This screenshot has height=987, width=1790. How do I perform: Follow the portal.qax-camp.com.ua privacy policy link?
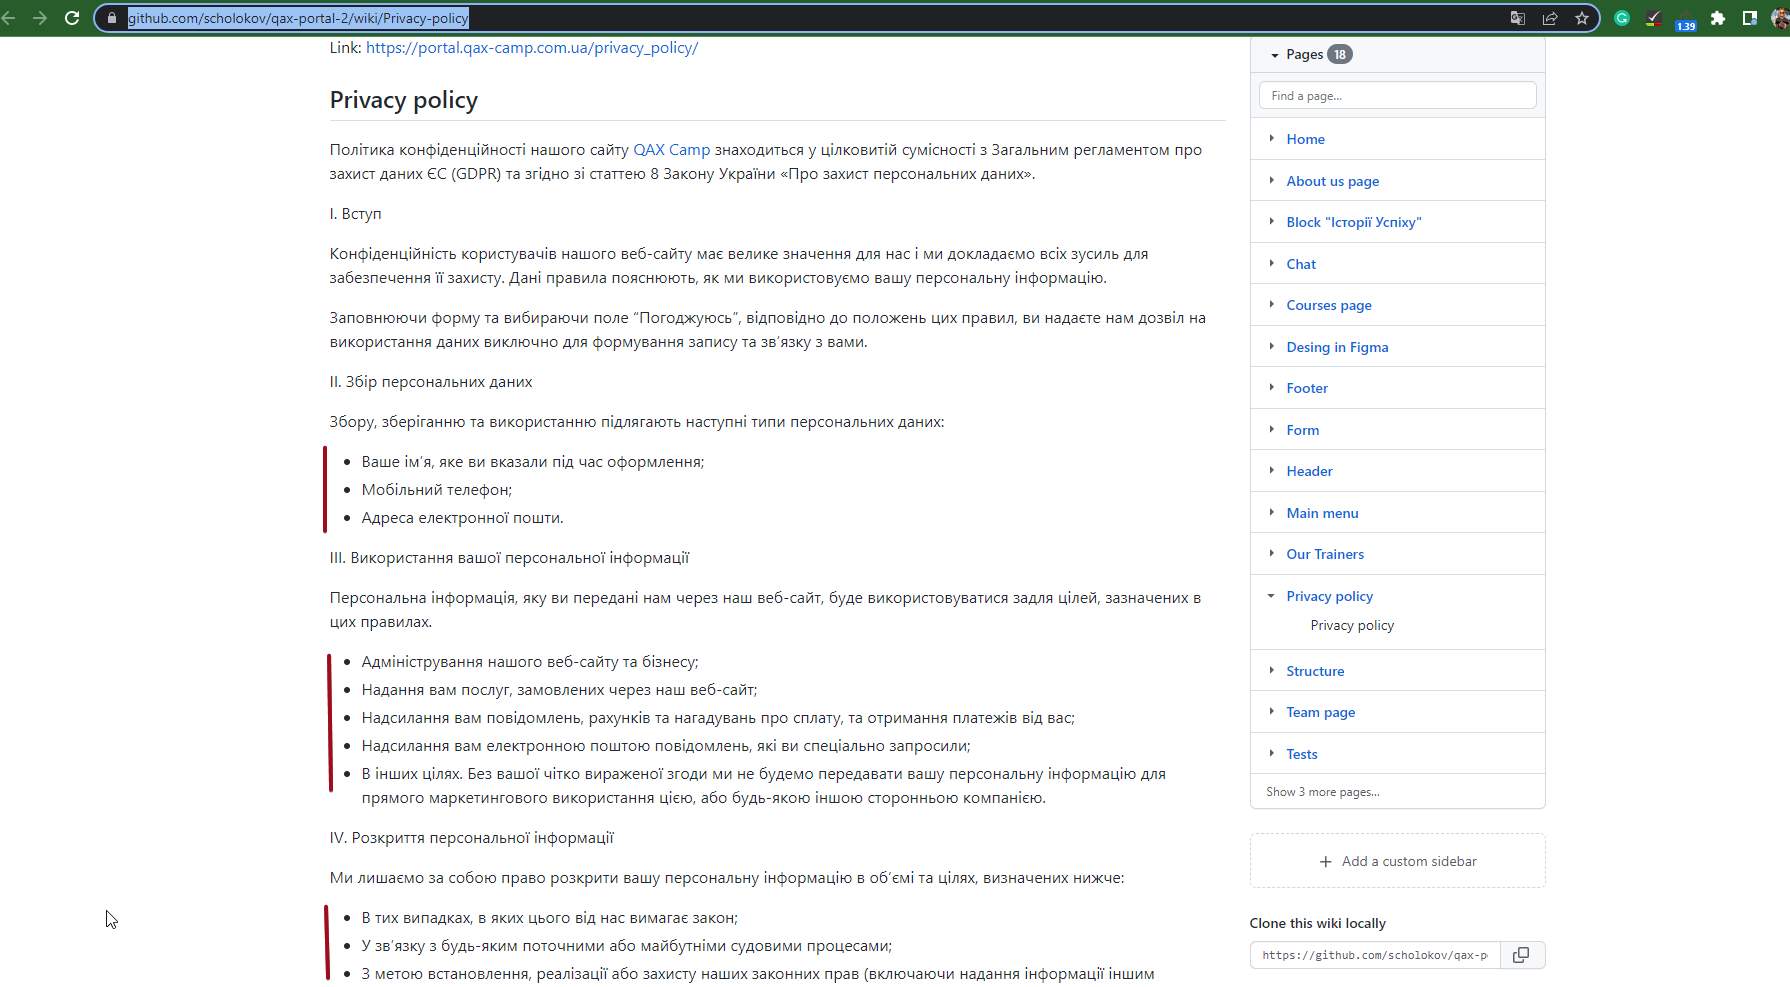[531, 47]
